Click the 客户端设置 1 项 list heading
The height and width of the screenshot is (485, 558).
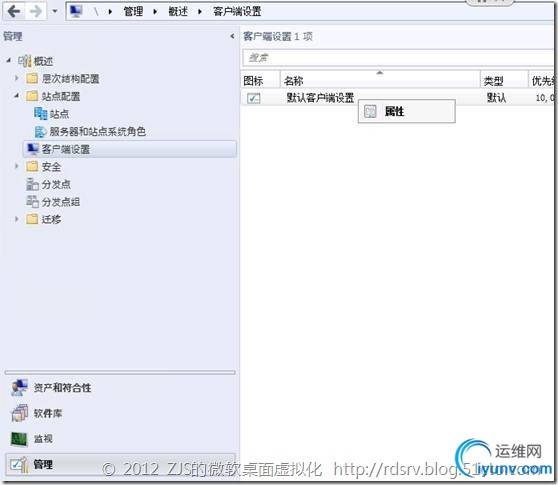coord(278,36)
